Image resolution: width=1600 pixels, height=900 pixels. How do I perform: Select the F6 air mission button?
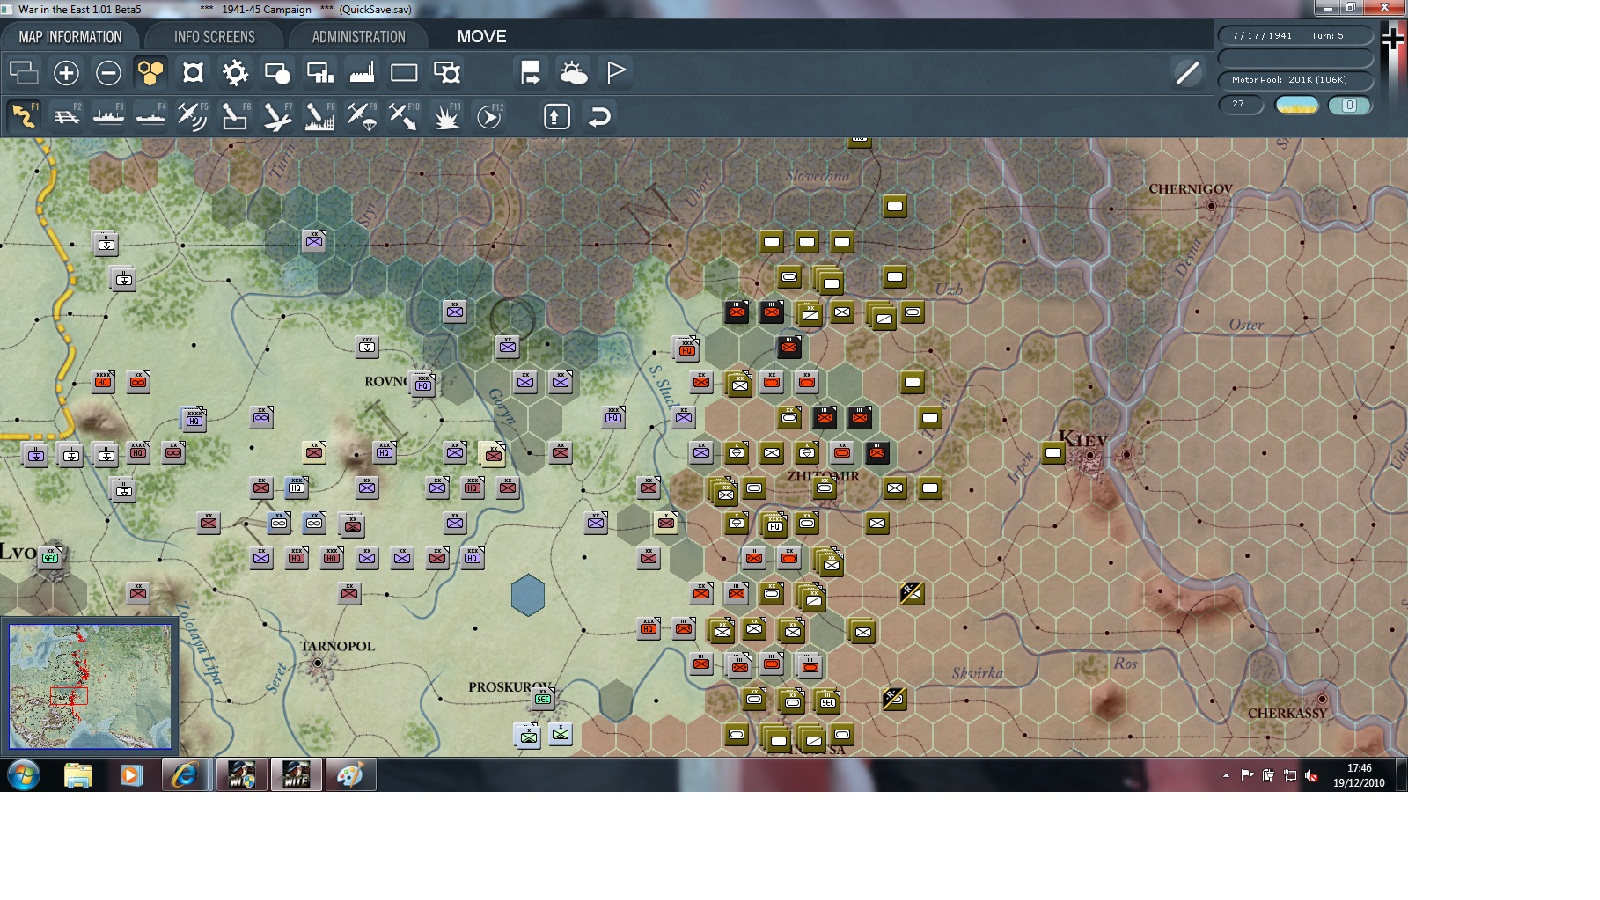(x=235, y=116)
